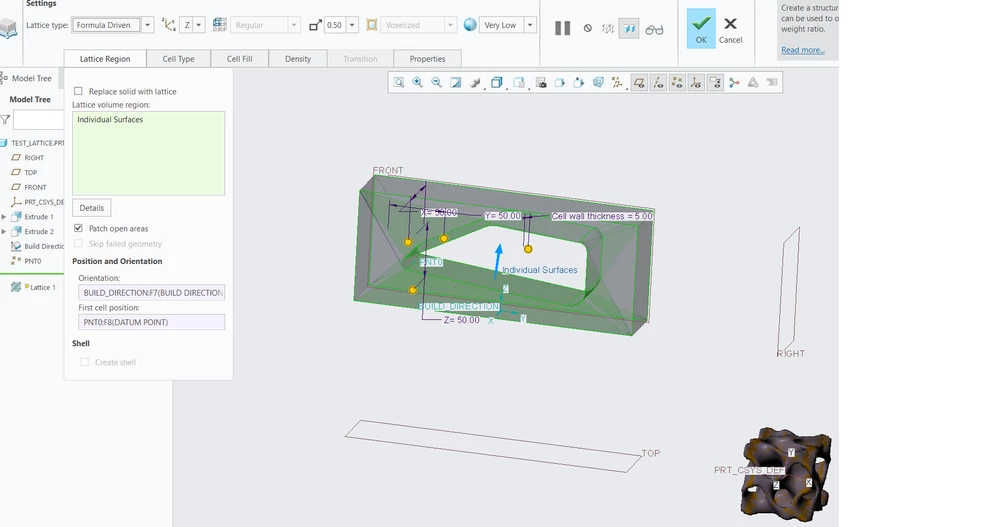The image size is (998, 527).
Task: Select FRONT plane in model tree
Action: [x=35, y=187]
